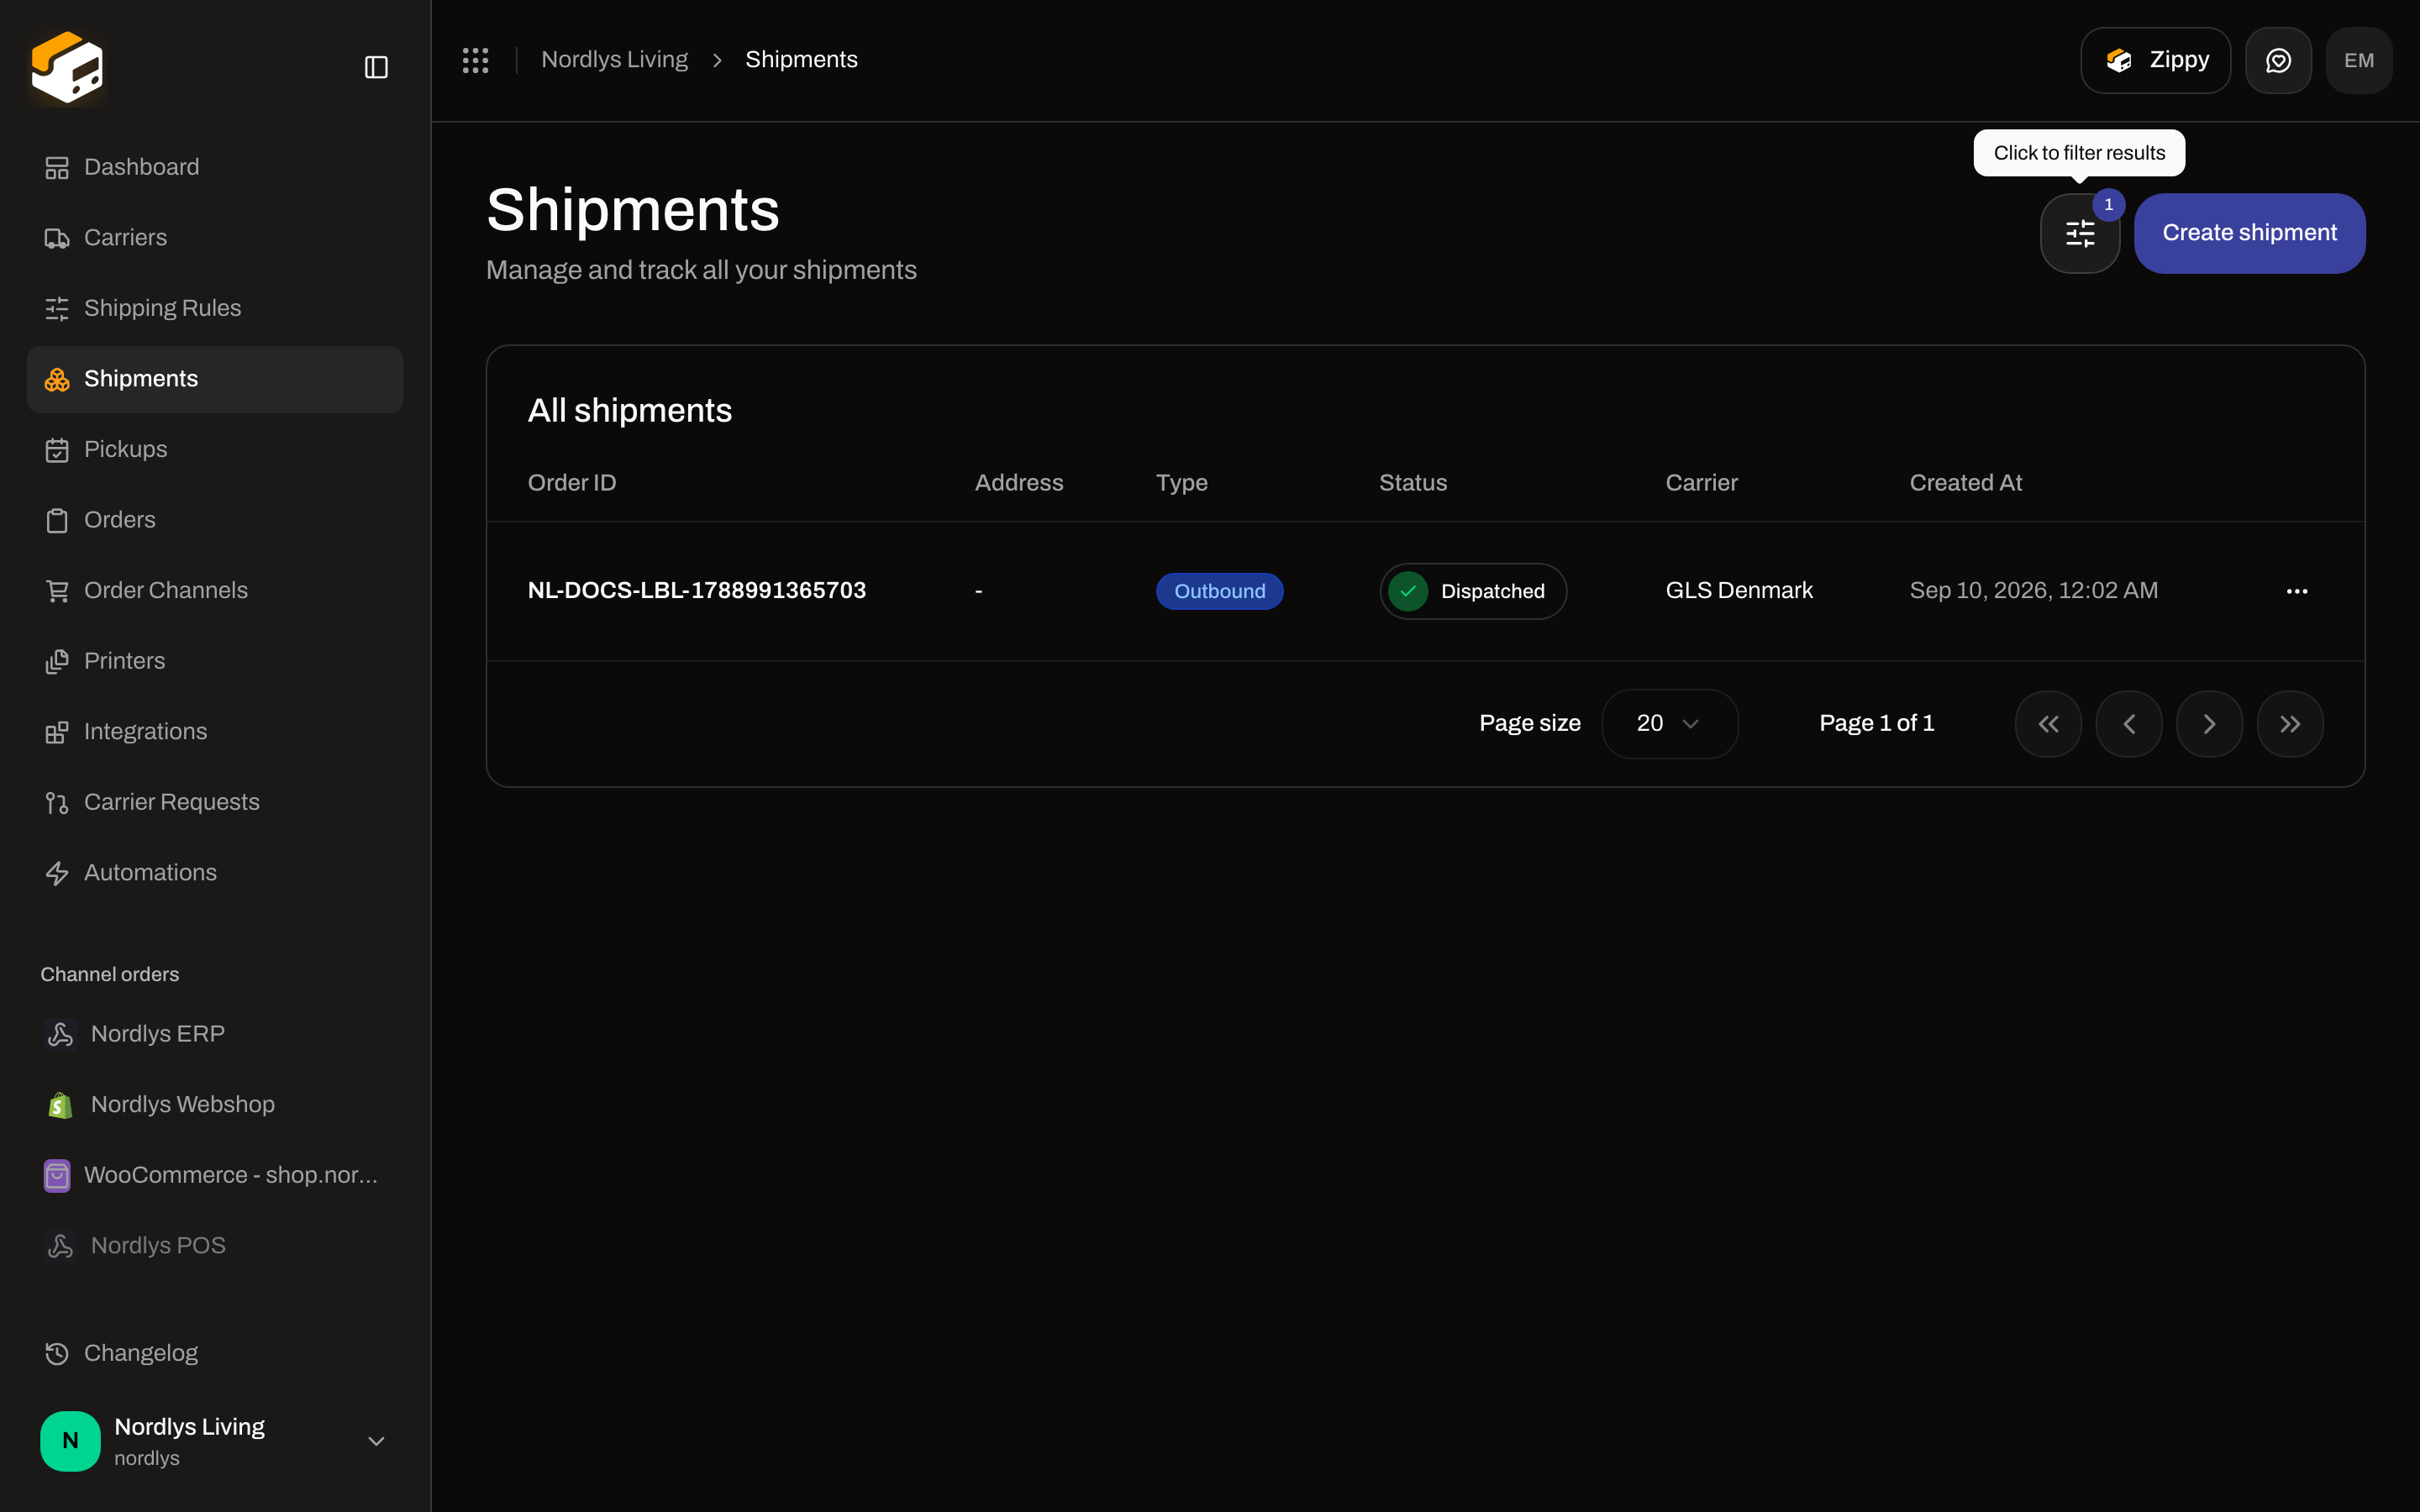Click Shipments breadcrumb item

click(x=801, y=60)
